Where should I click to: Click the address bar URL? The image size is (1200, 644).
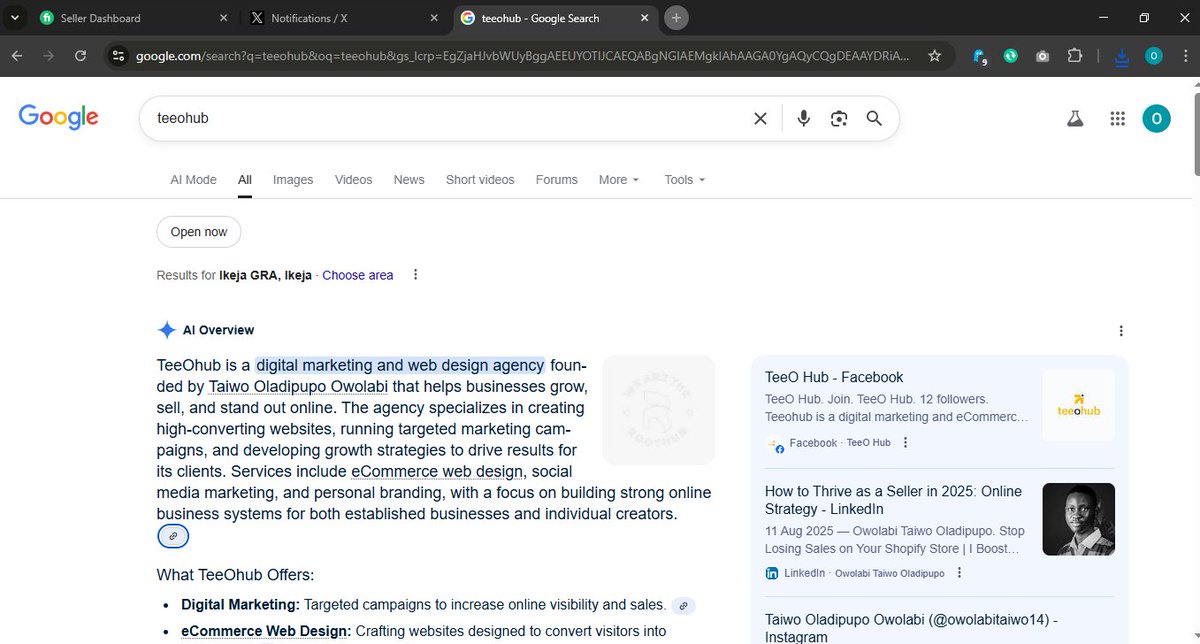(522, 56)
